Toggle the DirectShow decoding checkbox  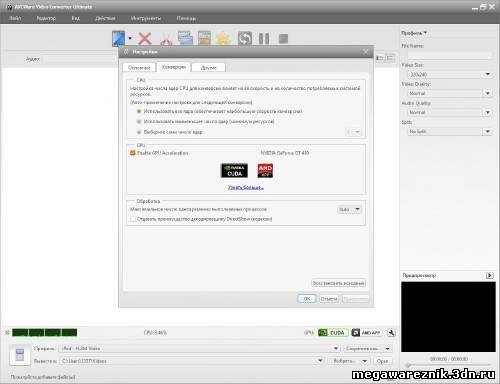(133, 219)
